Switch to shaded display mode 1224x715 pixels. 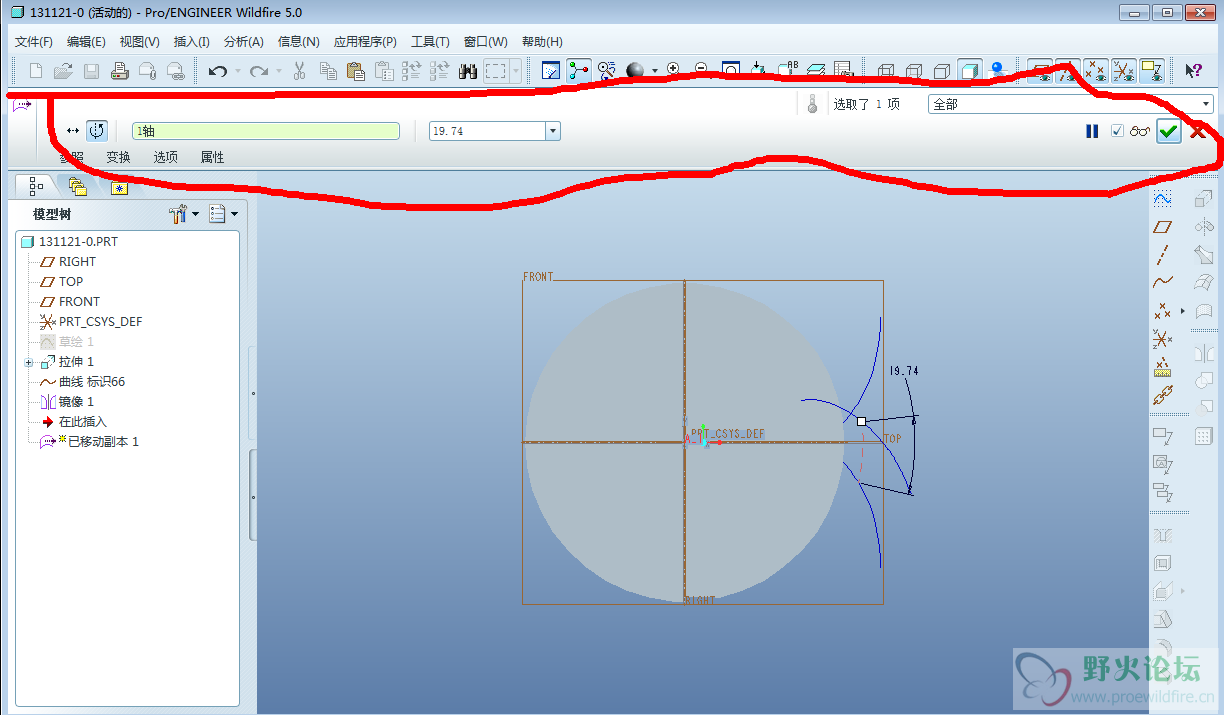click(x=970, y=71)
